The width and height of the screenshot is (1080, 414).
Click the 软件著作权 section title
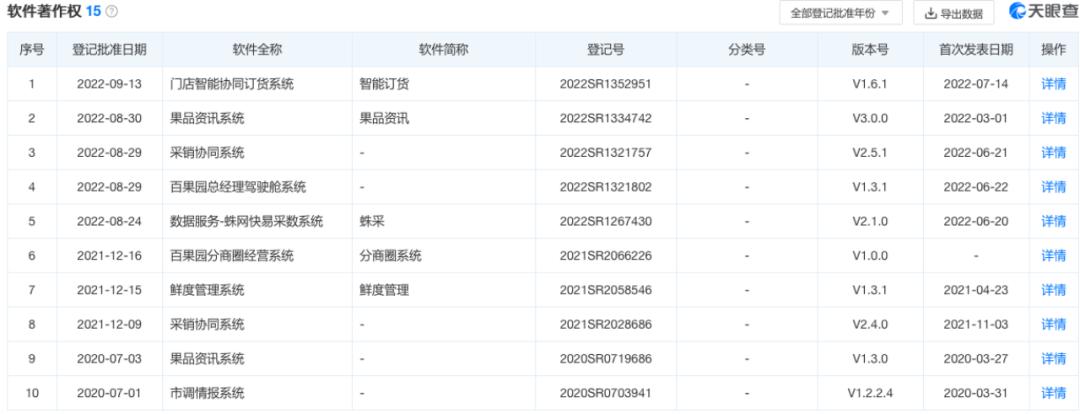click(44, 12)
